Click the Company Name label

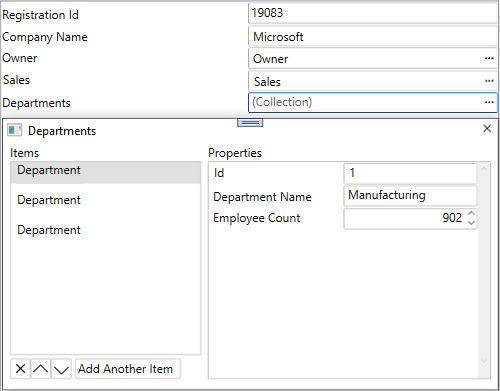pos(45,37)
